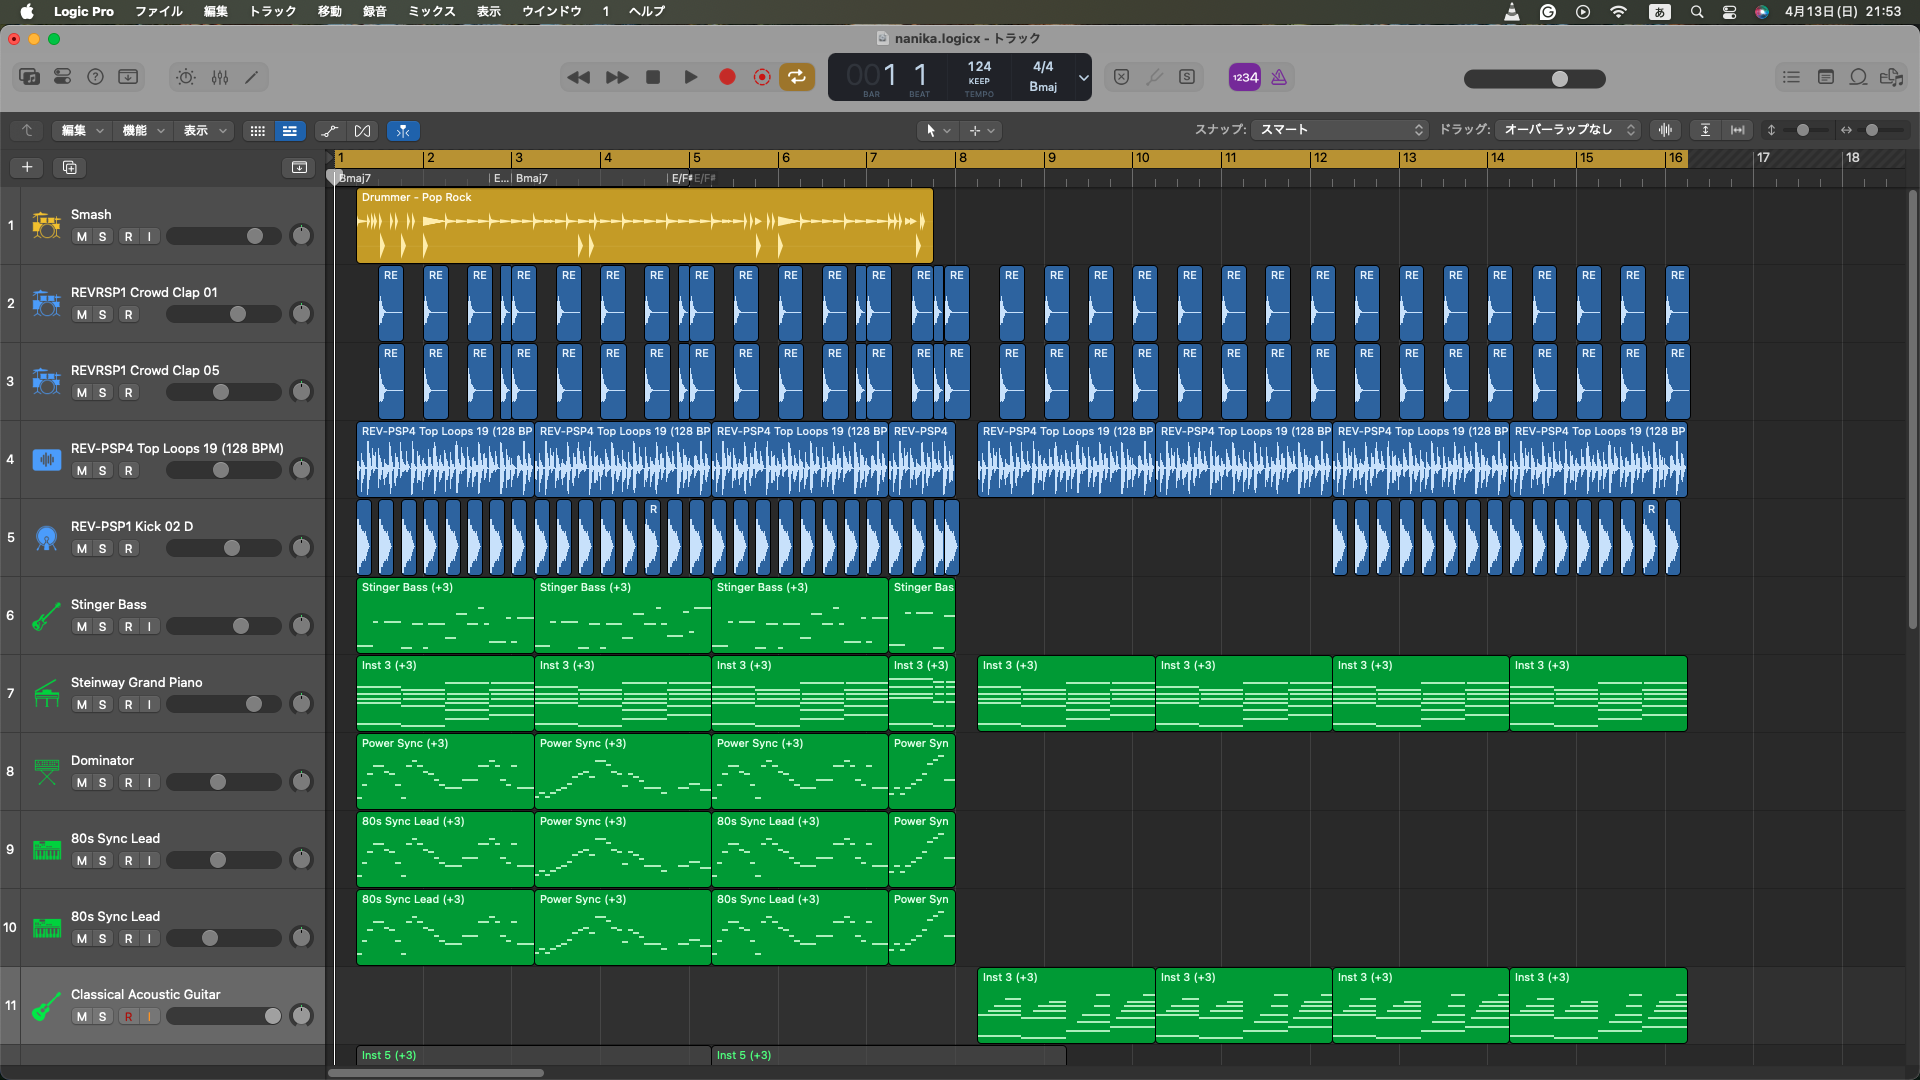
Task: Open the Smart Controls dial icon
Action: (186, 77)
